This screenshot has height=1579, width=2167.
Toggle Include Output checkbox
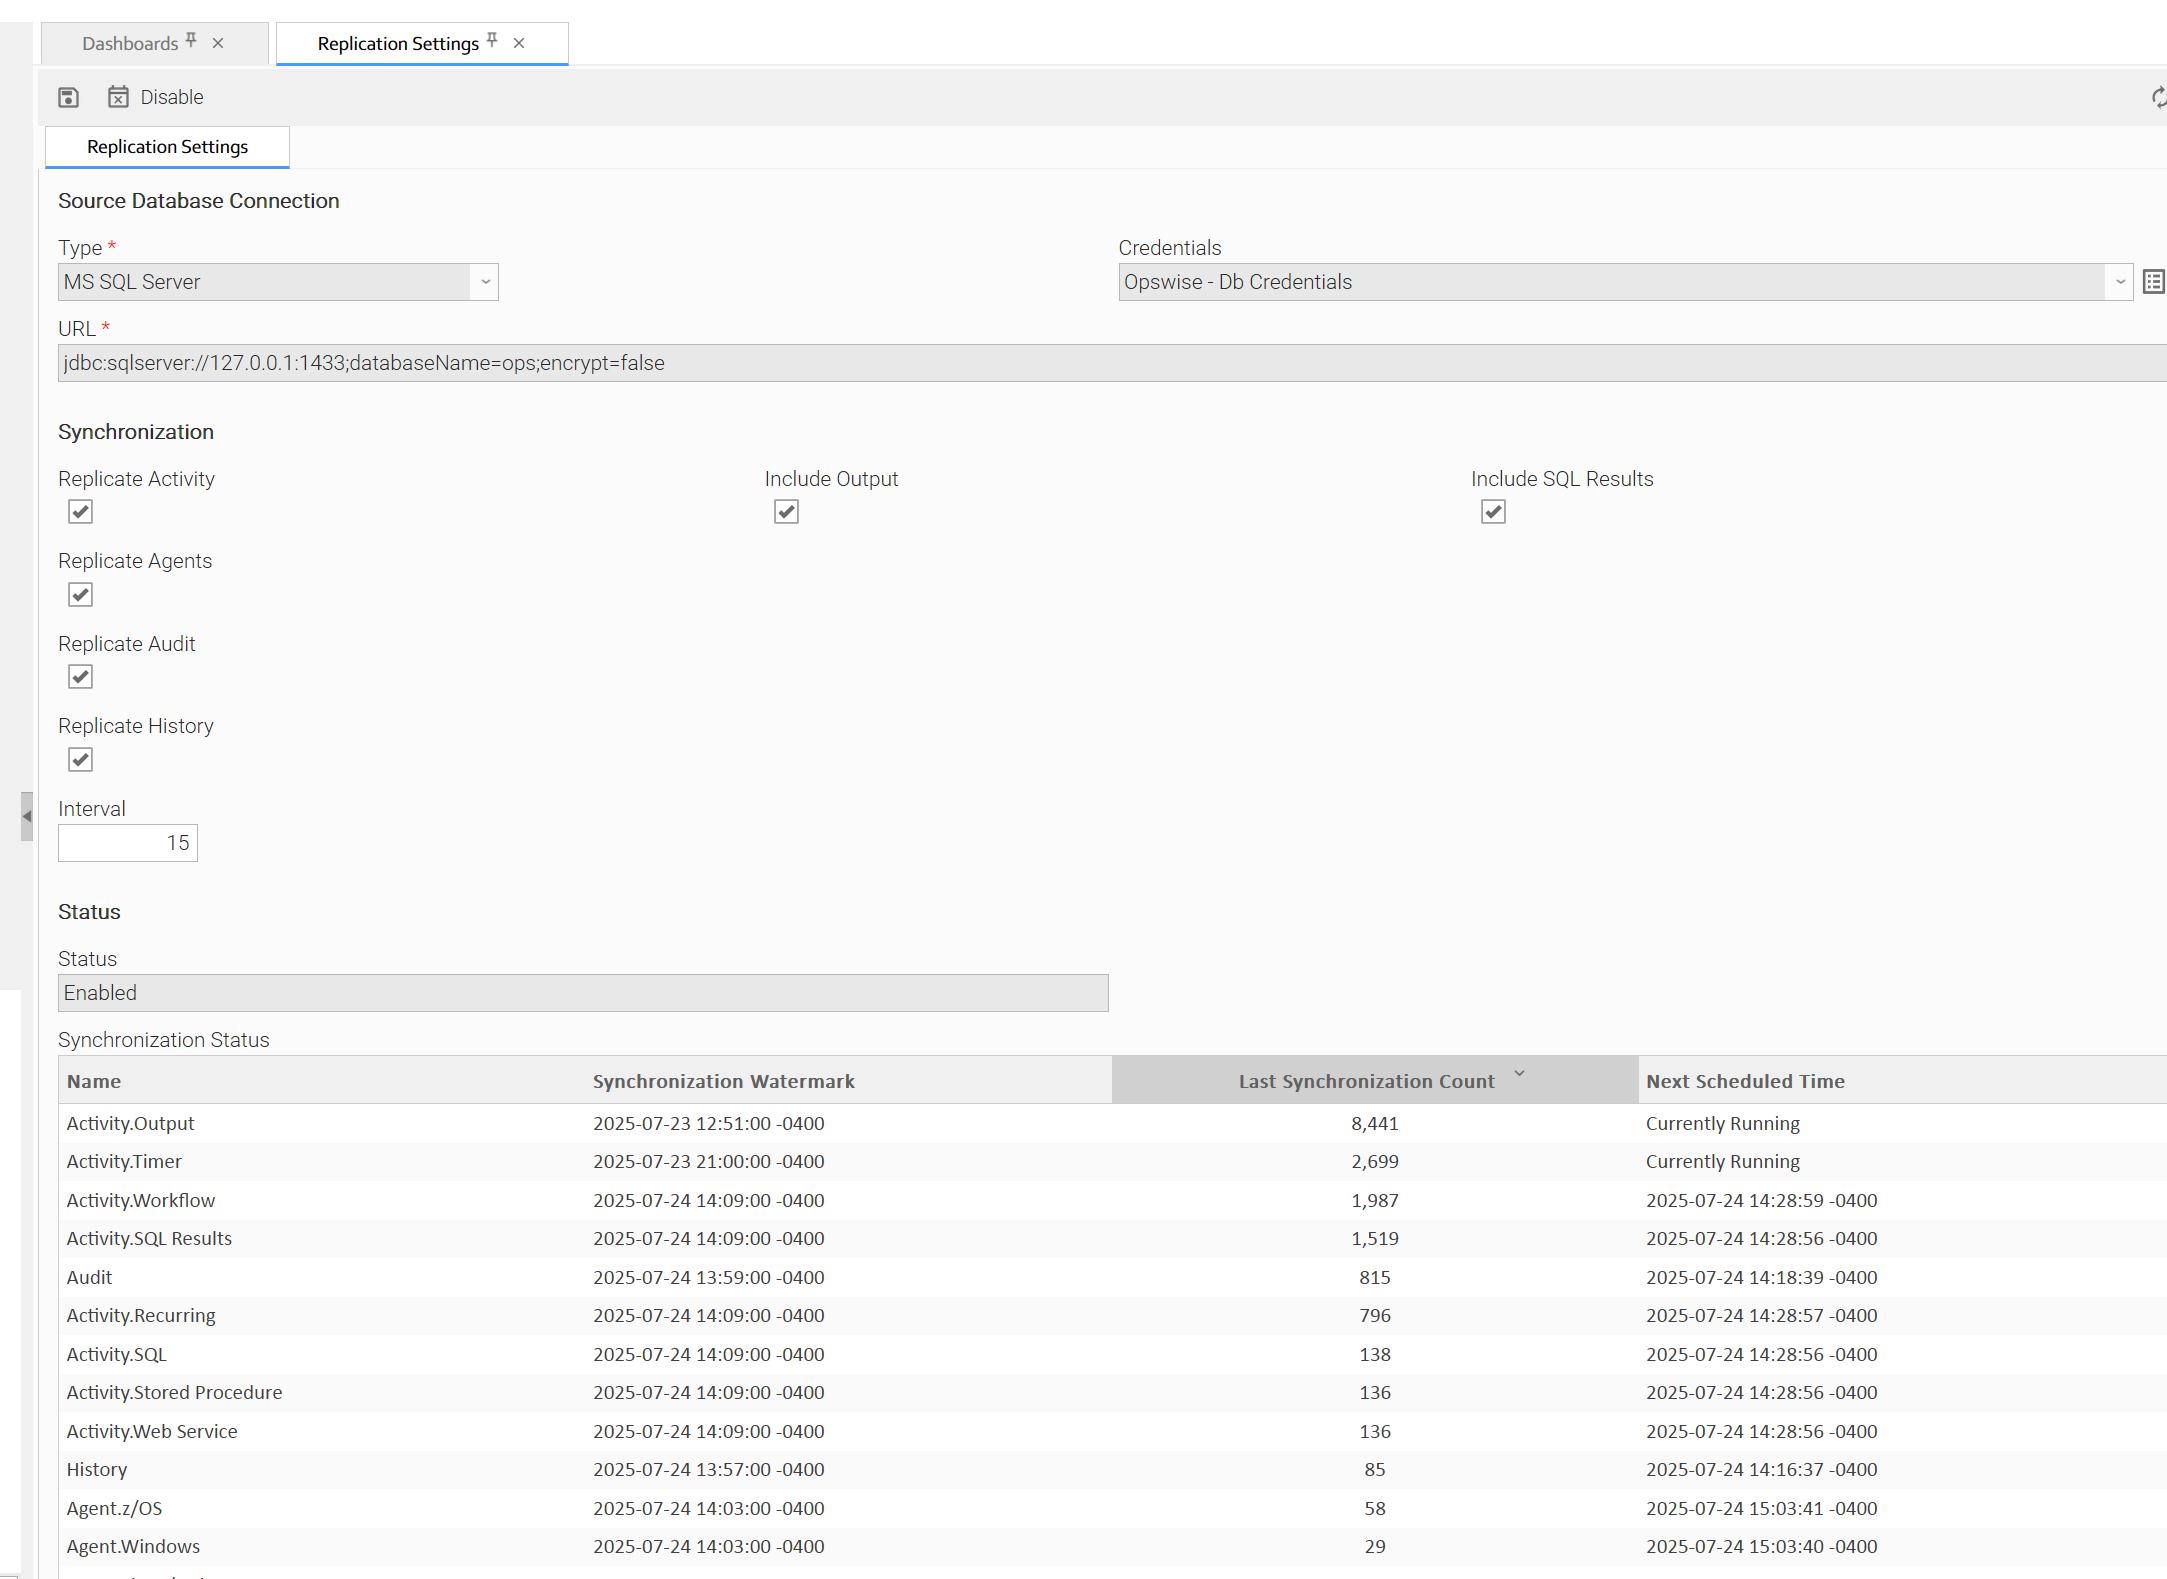tap(787, 512)
